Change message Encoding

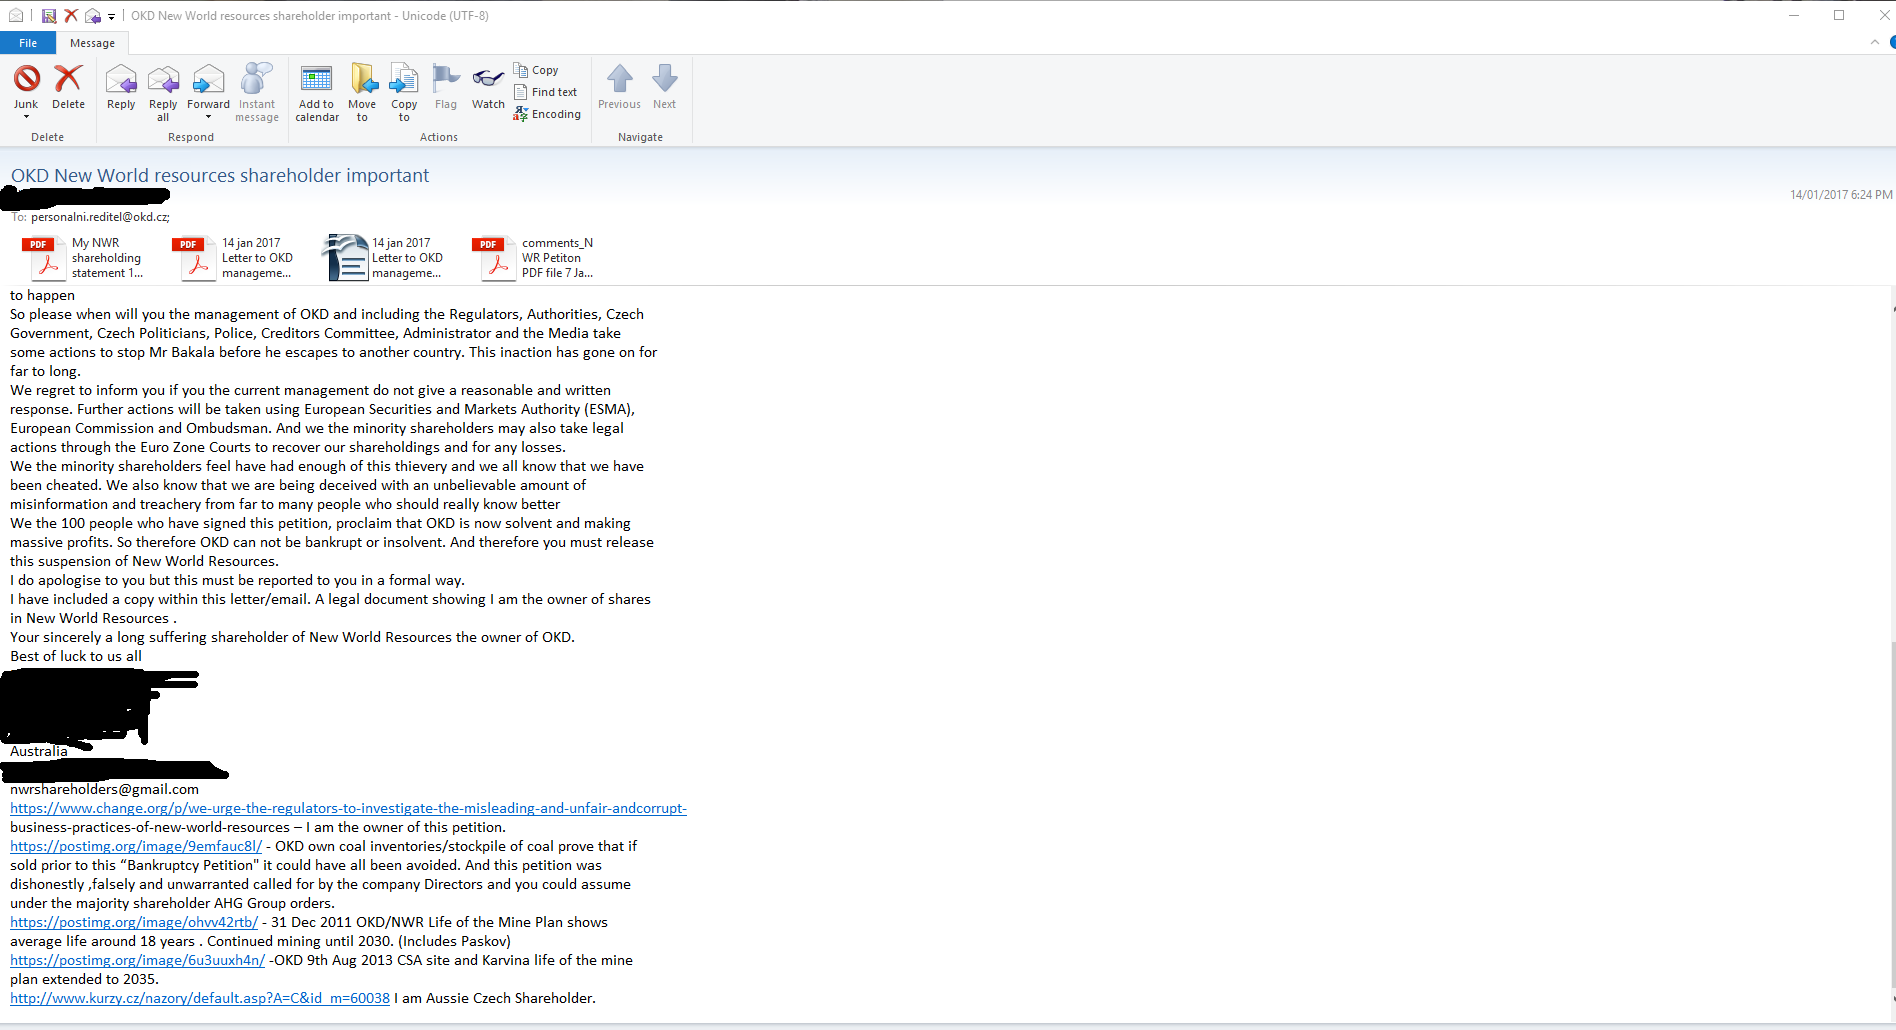547,114
